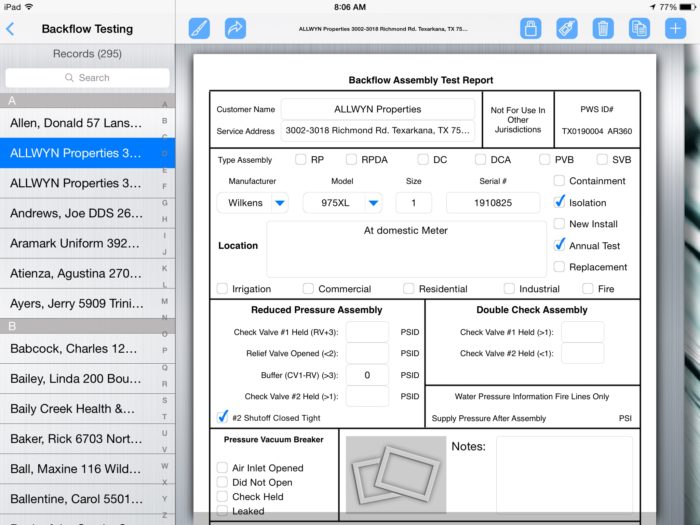700x525 pixels.
Task: Select Baily Creek Health record
Action: click(x=88, y=408)
